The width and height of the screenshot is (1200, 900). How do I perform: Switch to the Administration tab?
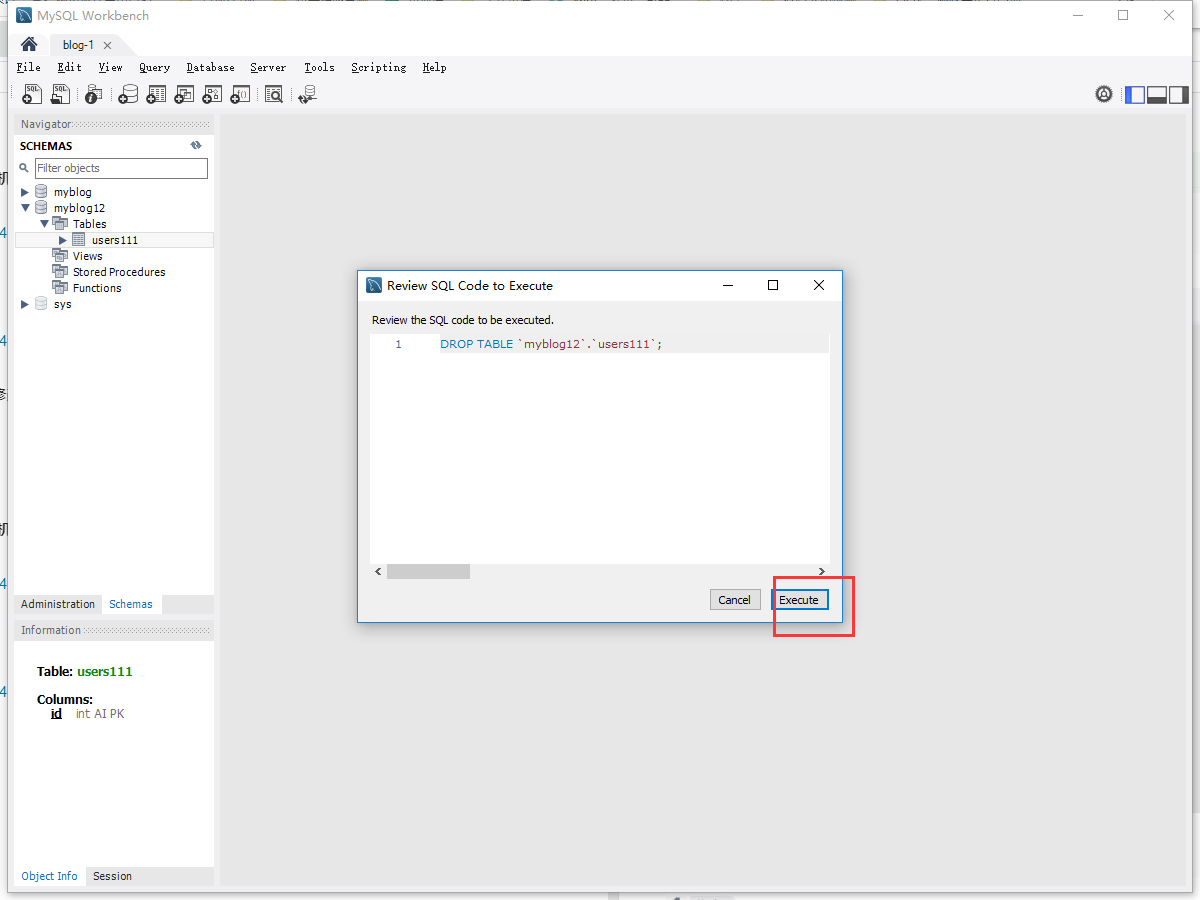[x=58, y=604]
